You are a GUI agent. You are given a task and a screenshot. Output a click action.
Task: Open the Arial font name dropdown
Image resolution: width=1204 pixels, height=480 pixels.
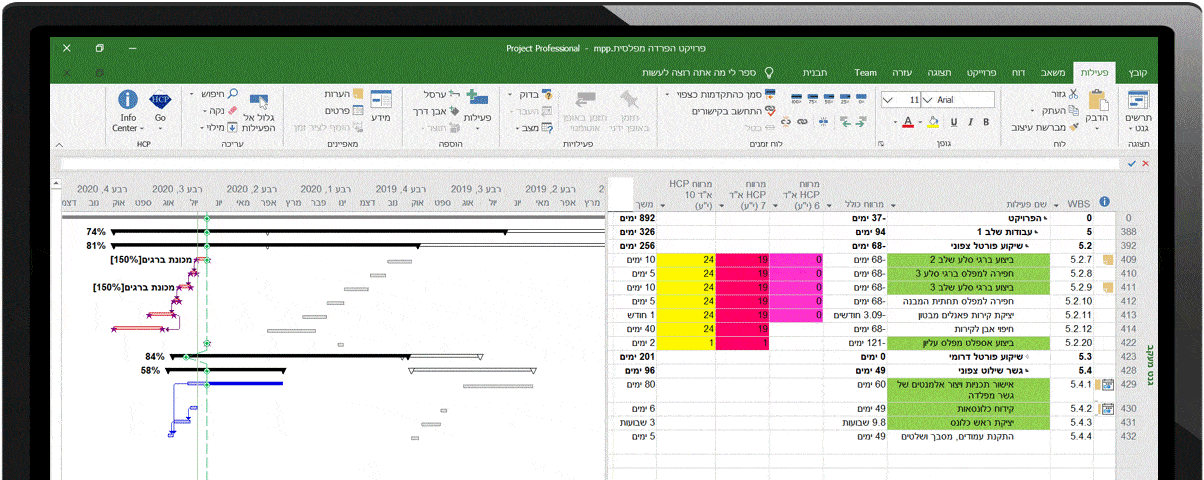926,100
